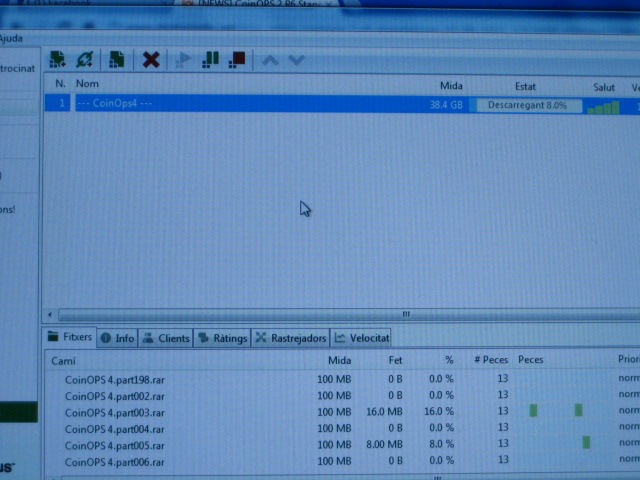Open the Clients tab

point(166,338)
